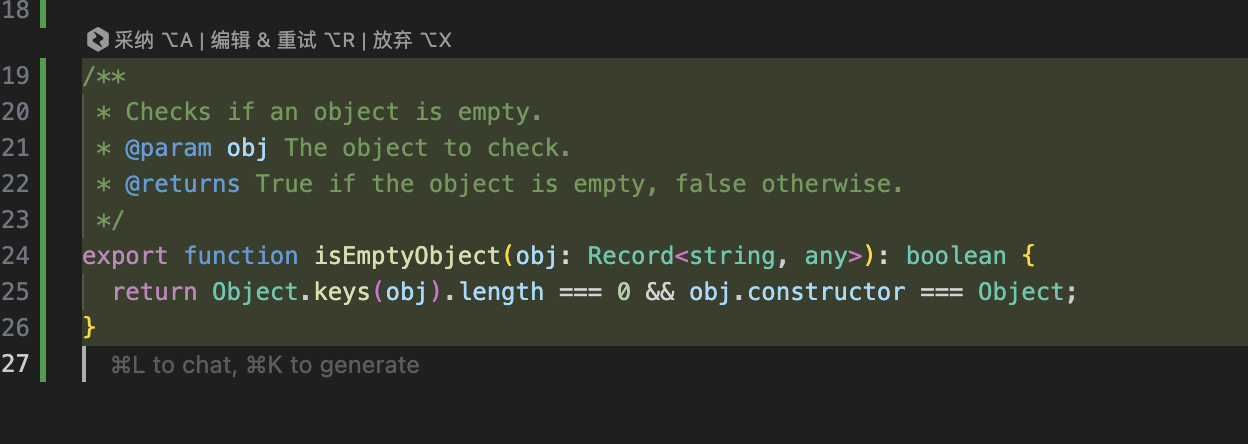Screen dimensions: 1248x444
Task: Click the AI assistant icon beside 采纳
Action: click(97, 40)
